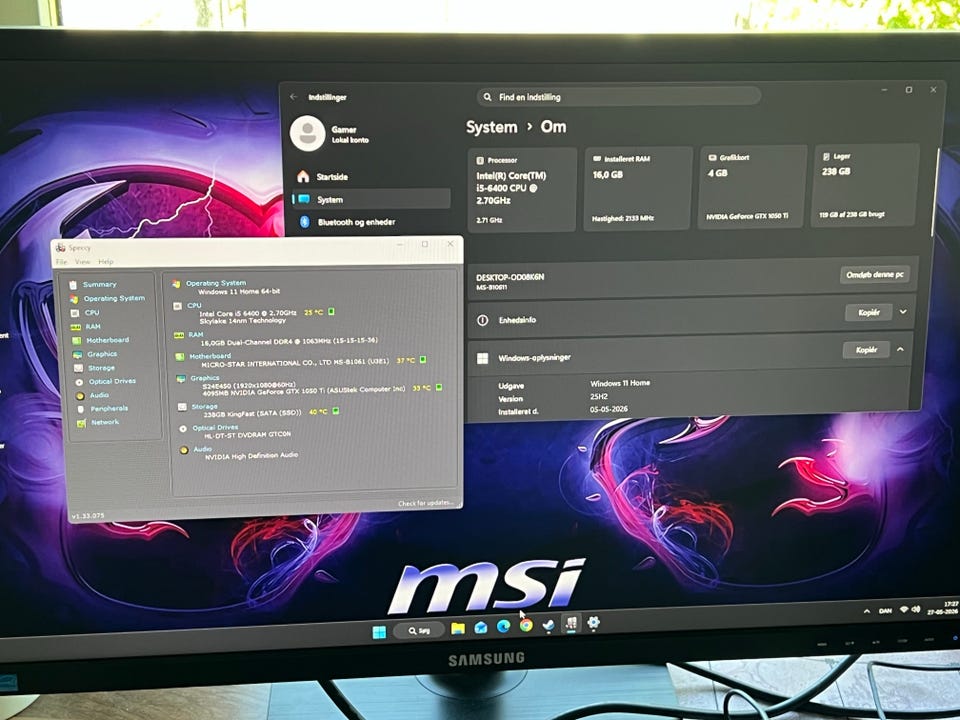Click green CPU temperature indicator next to 25 °C

331,312
